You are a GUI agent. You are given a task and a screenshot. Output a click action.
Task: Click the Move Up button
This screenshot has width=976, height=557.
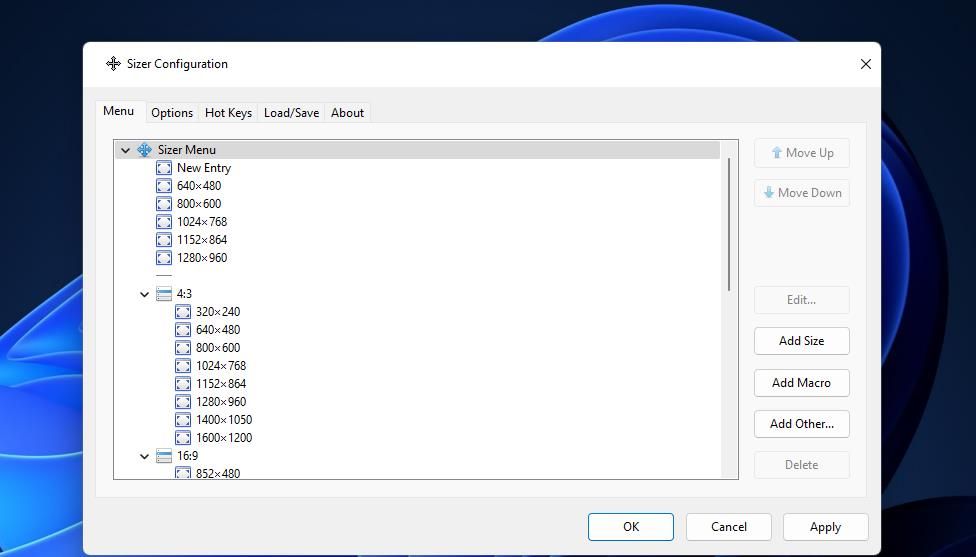point(802,153)
